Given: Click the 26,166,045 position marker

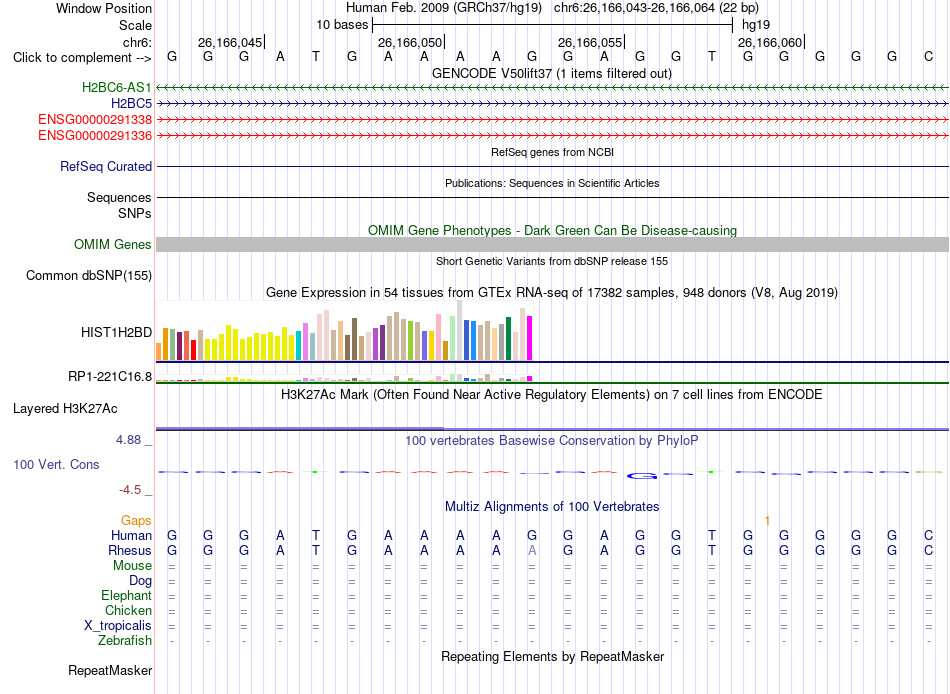Looking at the screenshot, I should coord(230,42).
